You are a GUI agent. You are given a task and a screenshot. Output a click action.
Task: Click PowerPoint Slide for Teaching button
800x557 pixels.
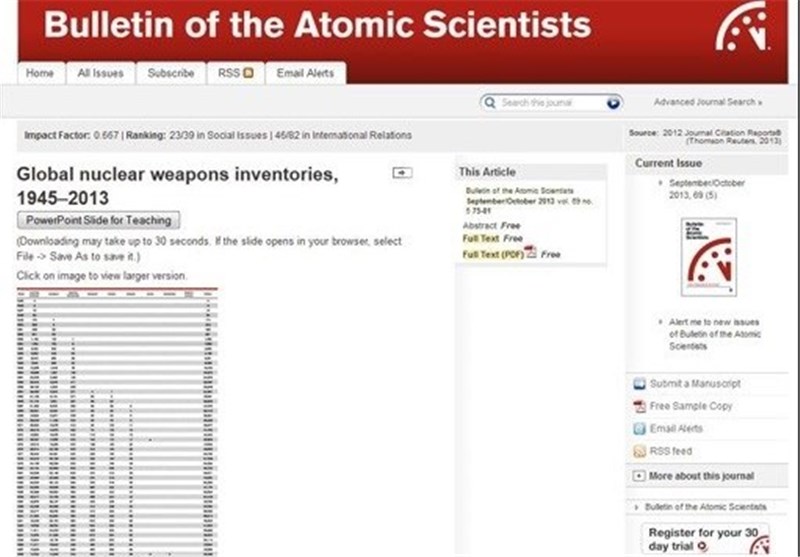[98, 220]
